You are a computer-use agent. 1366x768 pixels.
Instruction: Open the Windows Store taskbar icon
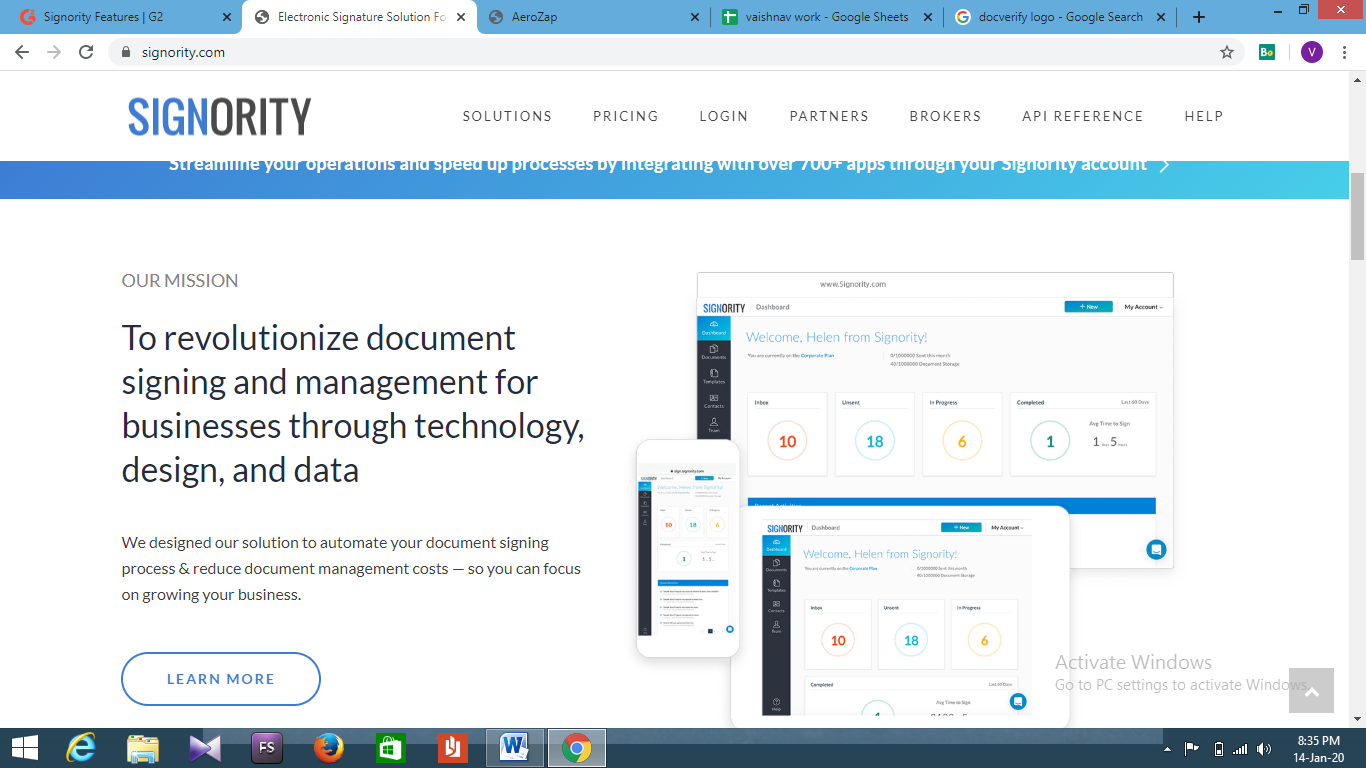(390, 748)
